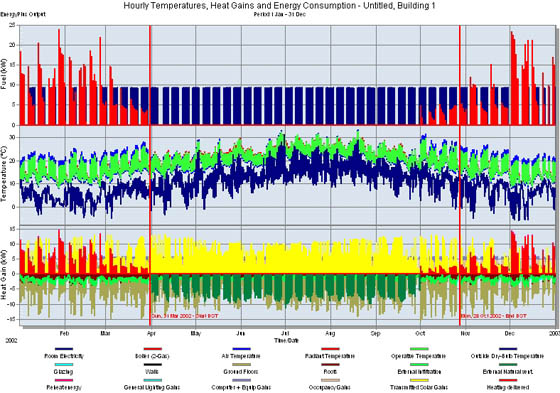
Task: Click the Air Temperature legend color line
Action: point(241,349)
